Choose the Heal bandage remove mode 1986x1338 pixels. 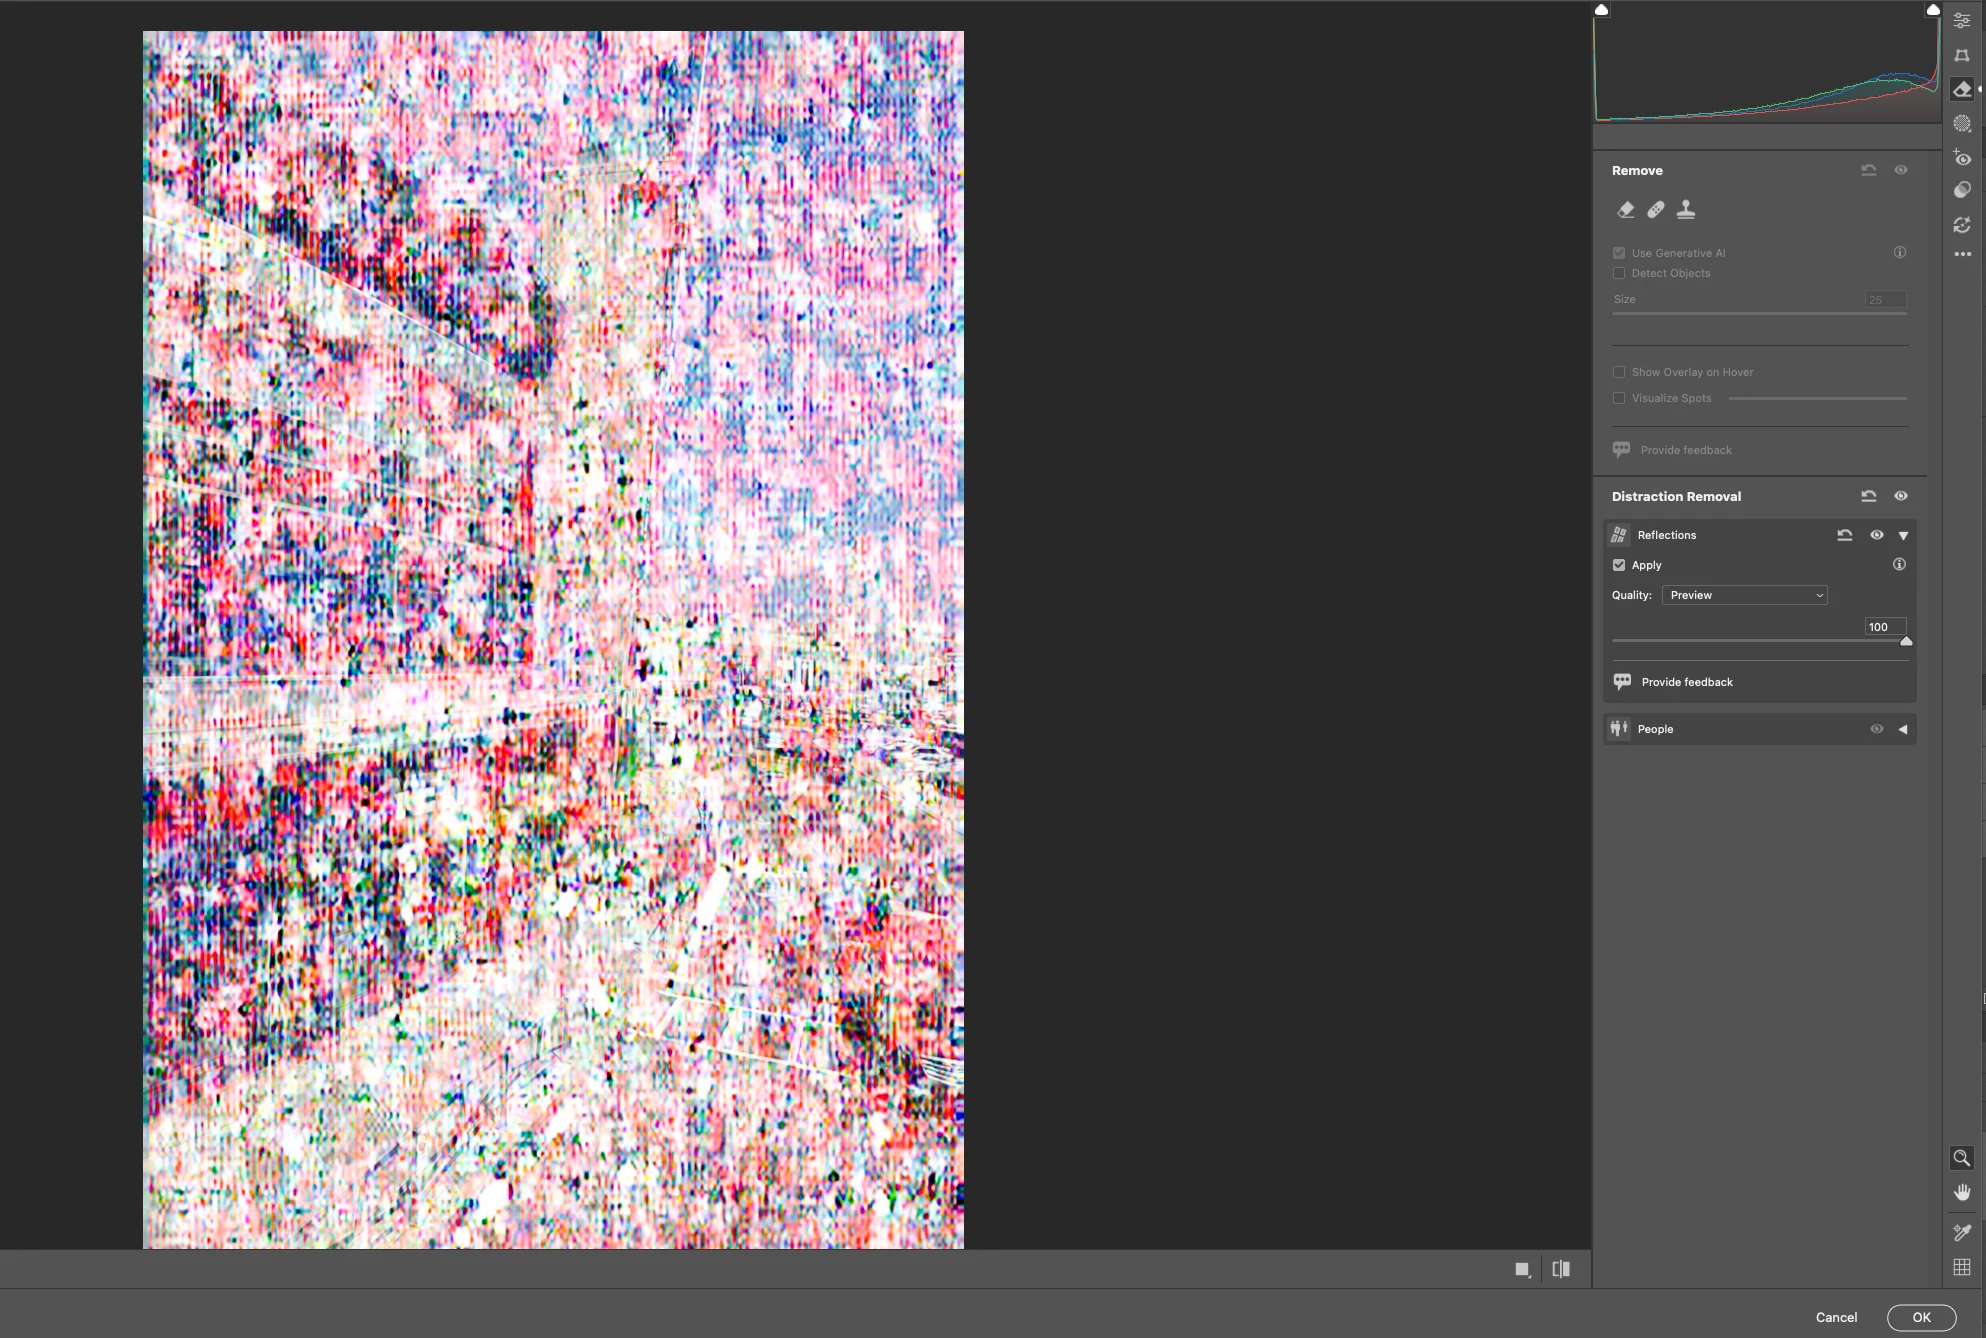[x=1656, y=210]
